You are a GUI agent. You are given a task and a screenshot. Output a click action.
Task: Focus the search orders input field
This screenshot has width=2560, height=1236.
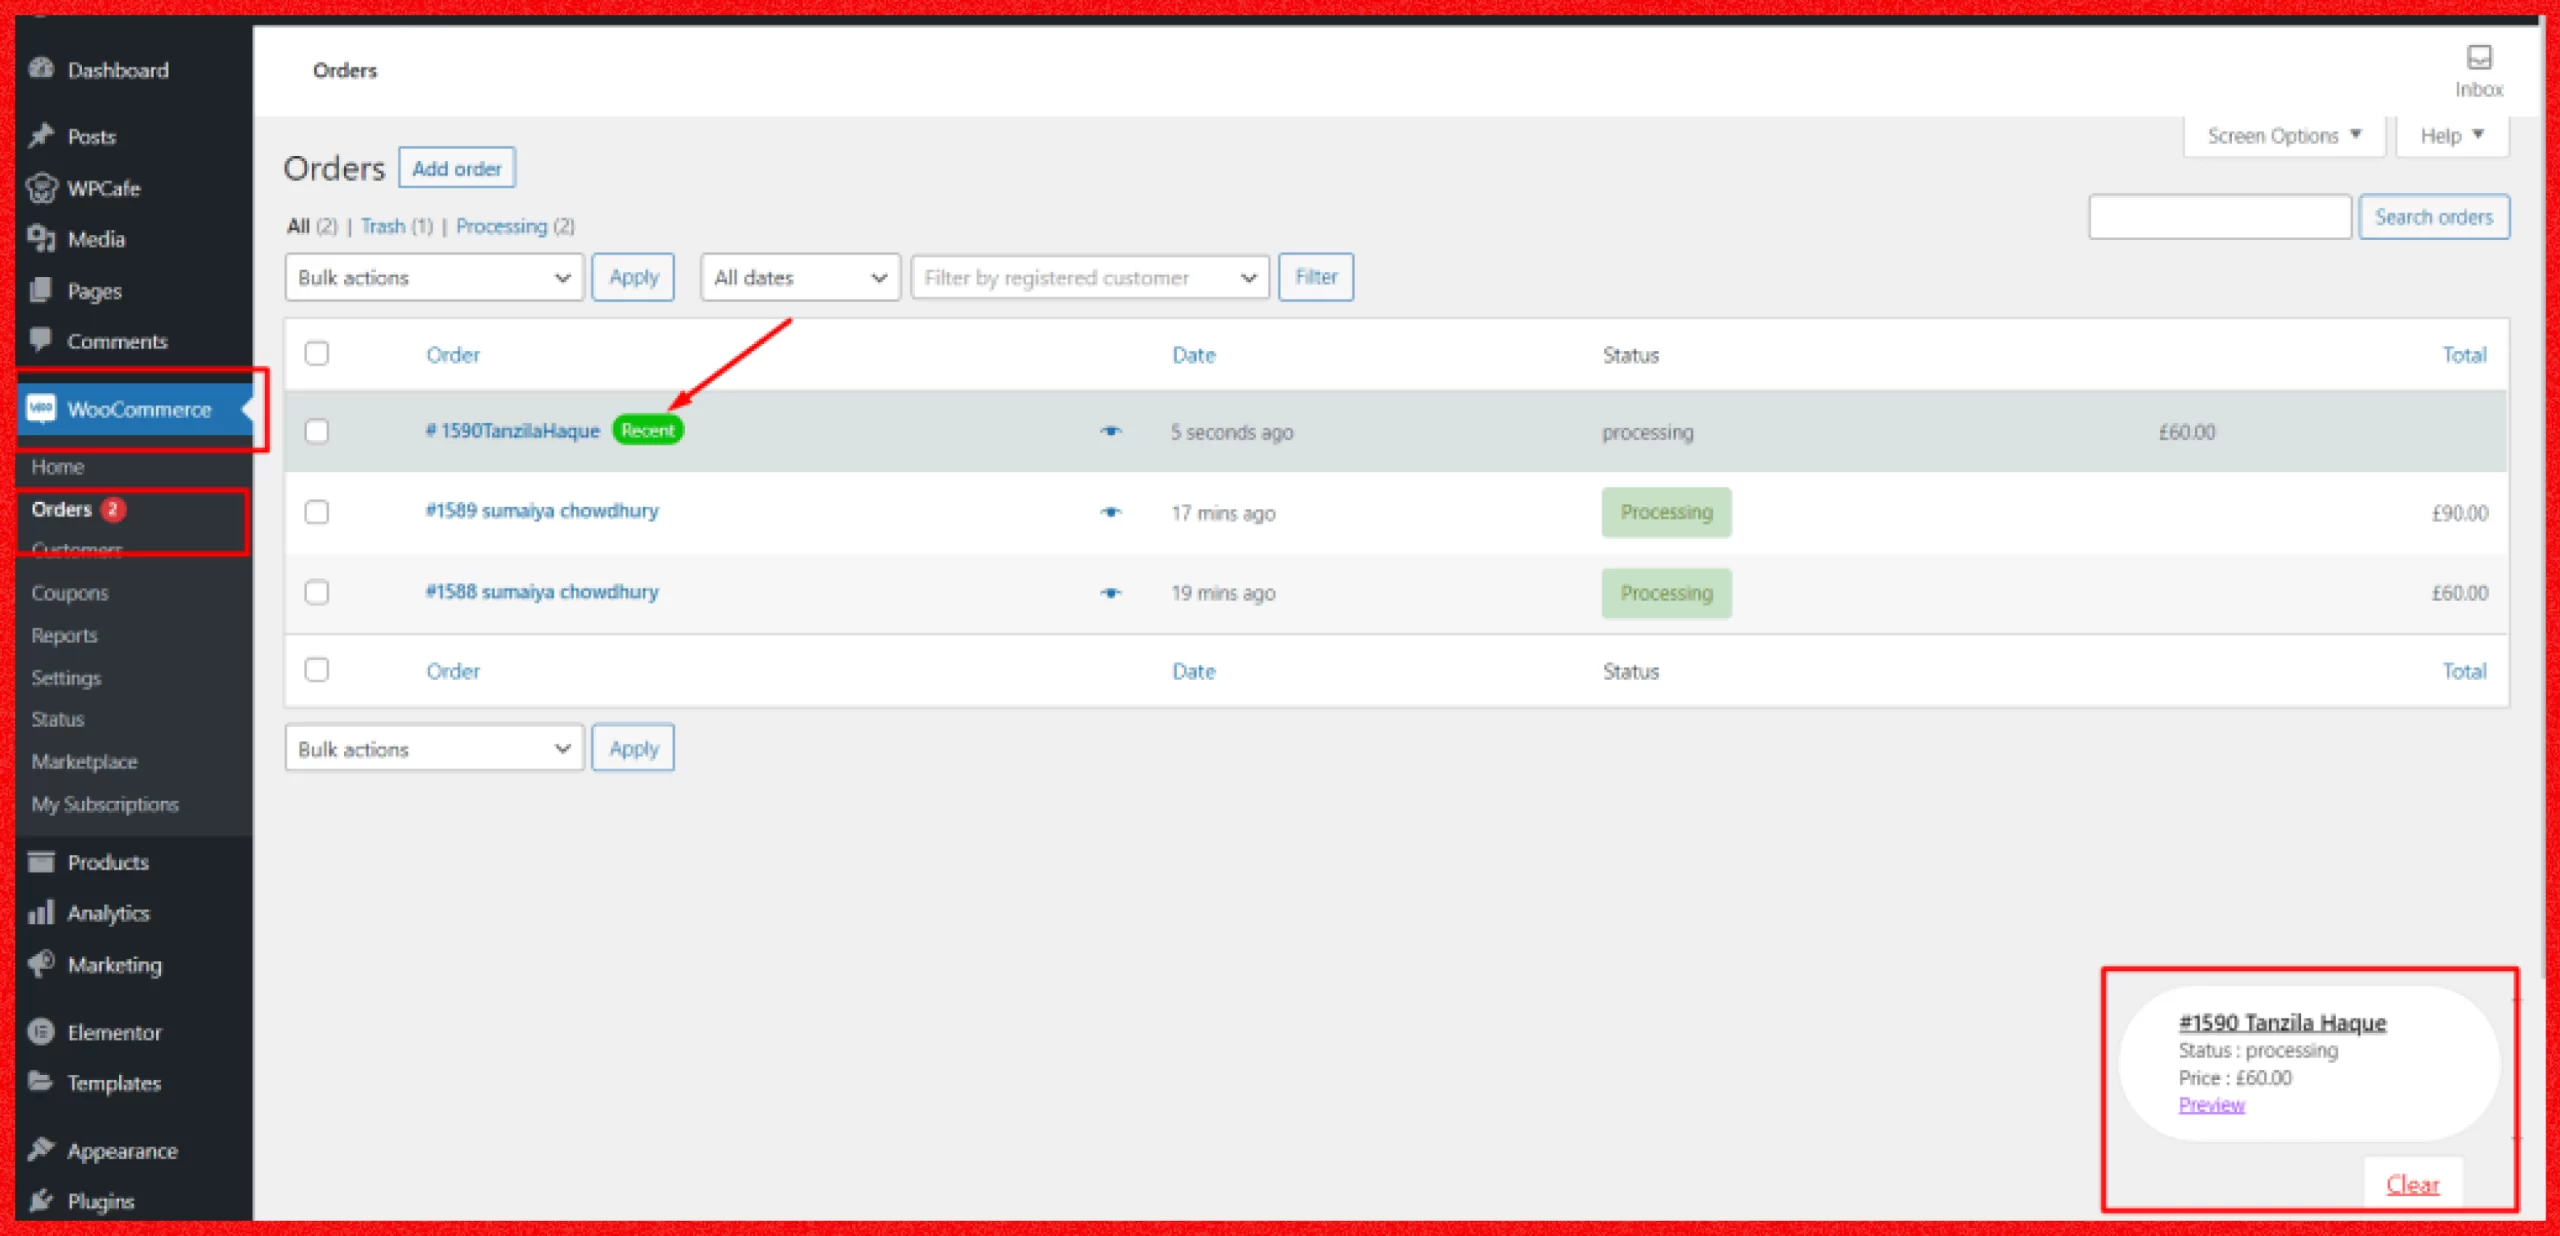(x=2220, y=217)
